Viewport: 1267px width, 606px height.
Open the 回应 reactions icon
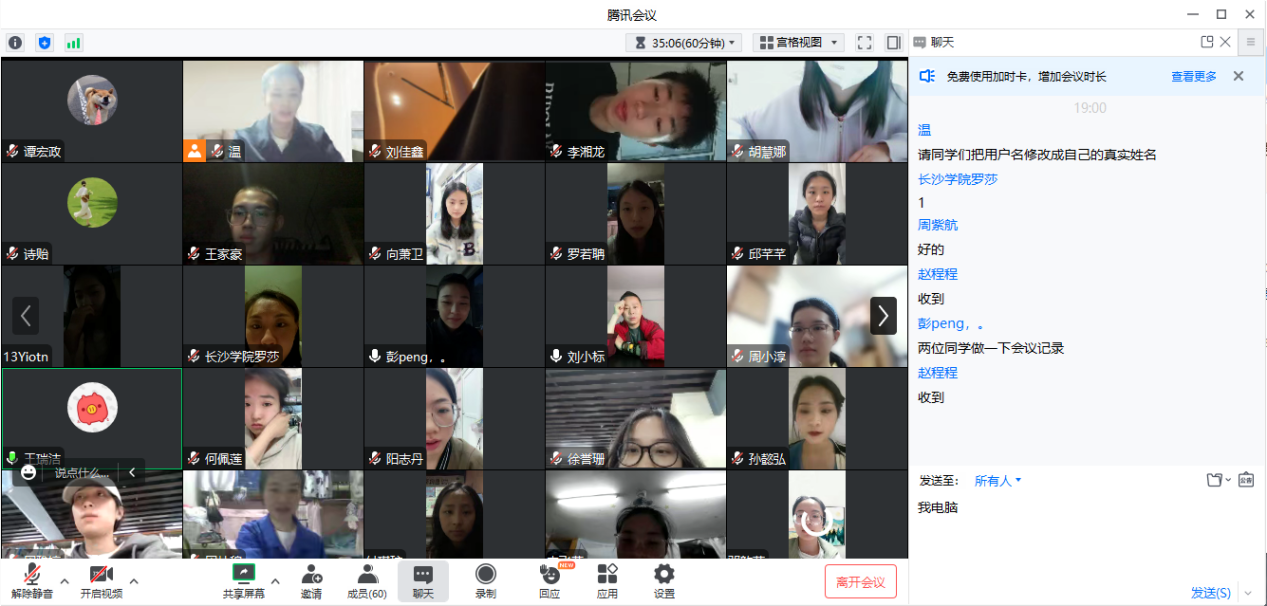point(549,576)
